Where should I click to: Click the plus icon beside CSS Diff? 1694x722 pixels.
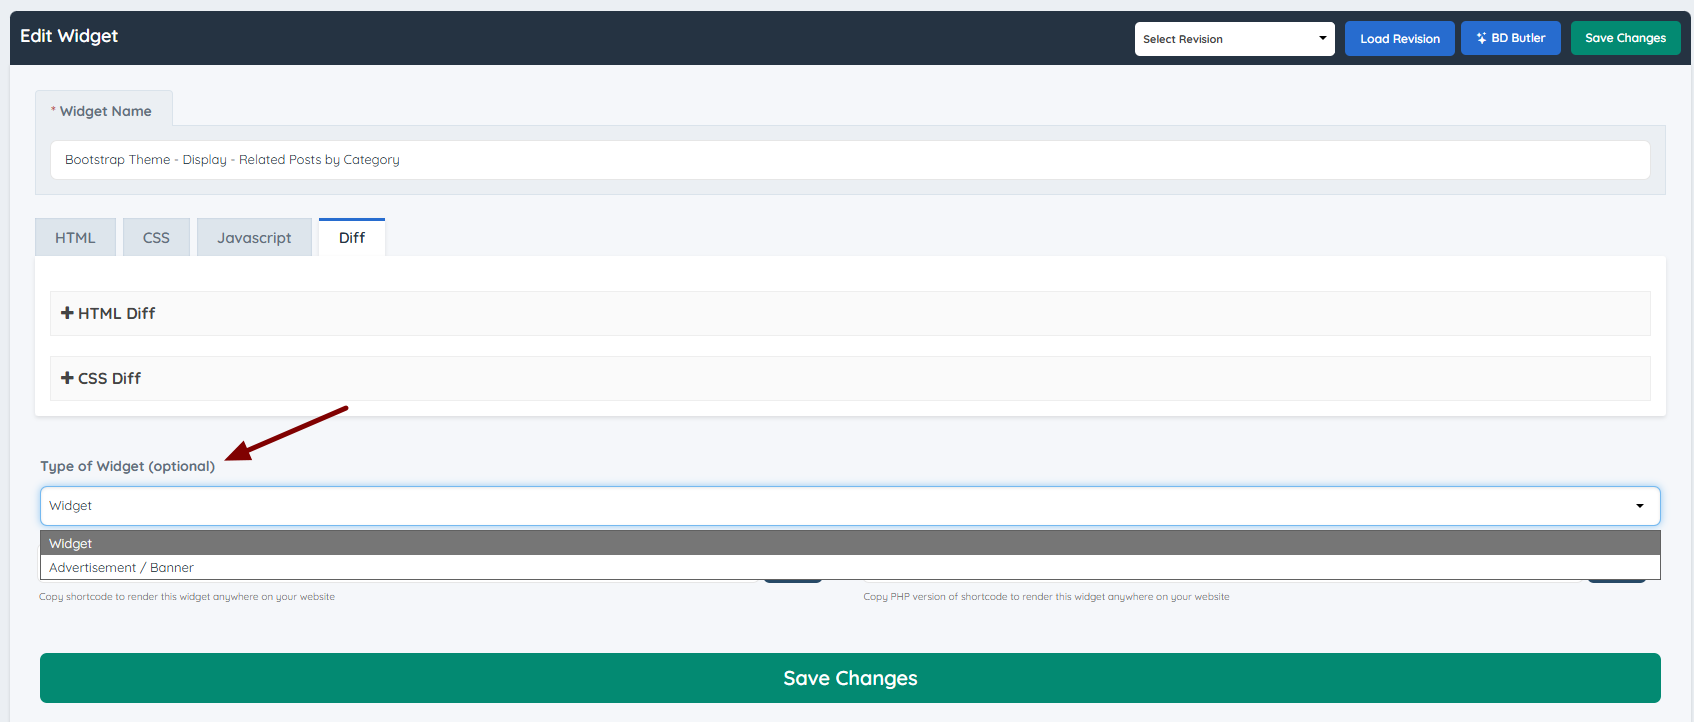67,378
